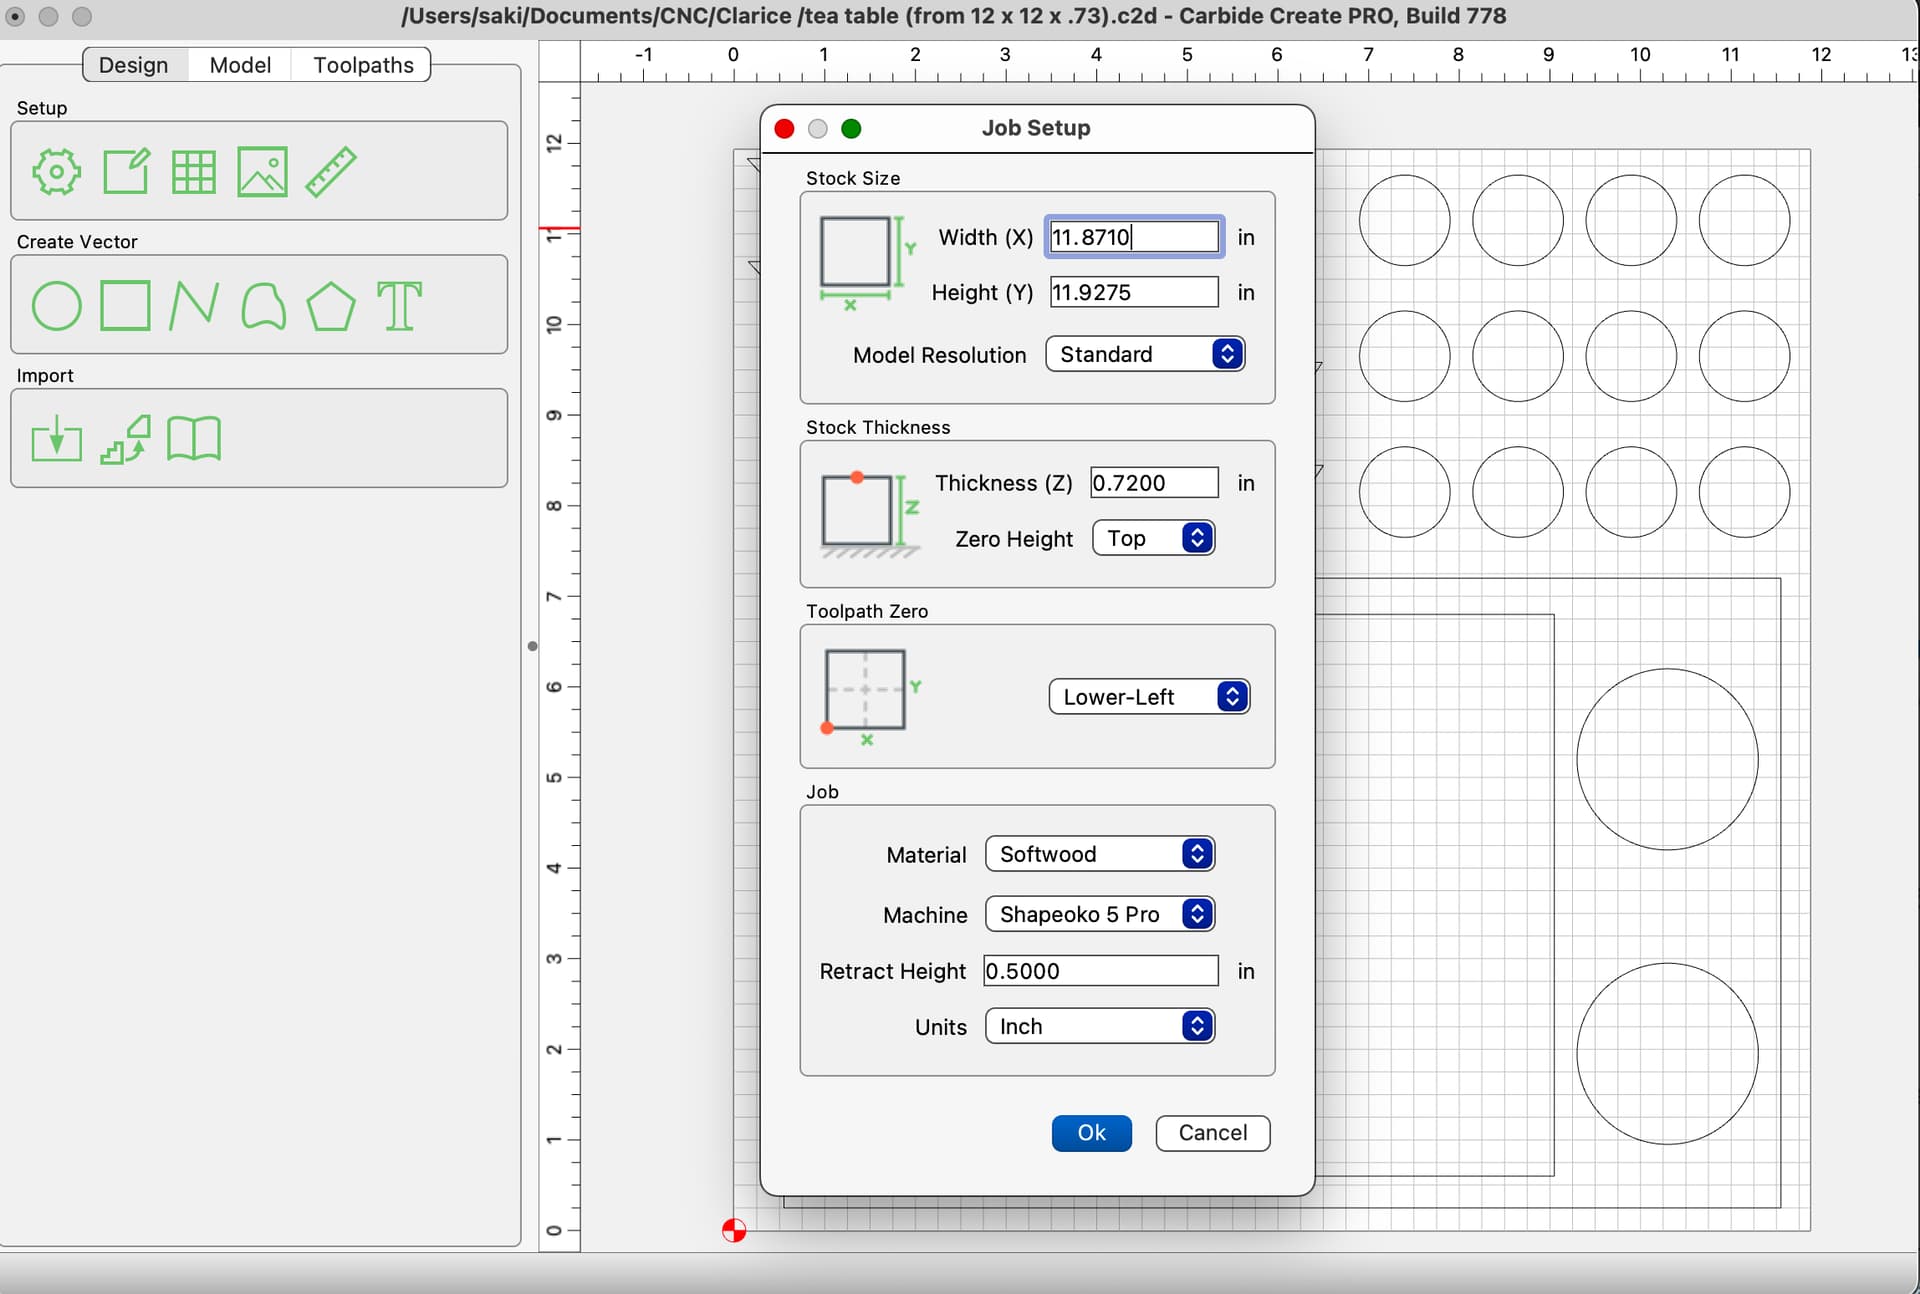Image resolution: width=1920 pixels, height=1294 pixels.
Task: Confirm Job Setup with Ok
Action: [x=1091, y=1133]
